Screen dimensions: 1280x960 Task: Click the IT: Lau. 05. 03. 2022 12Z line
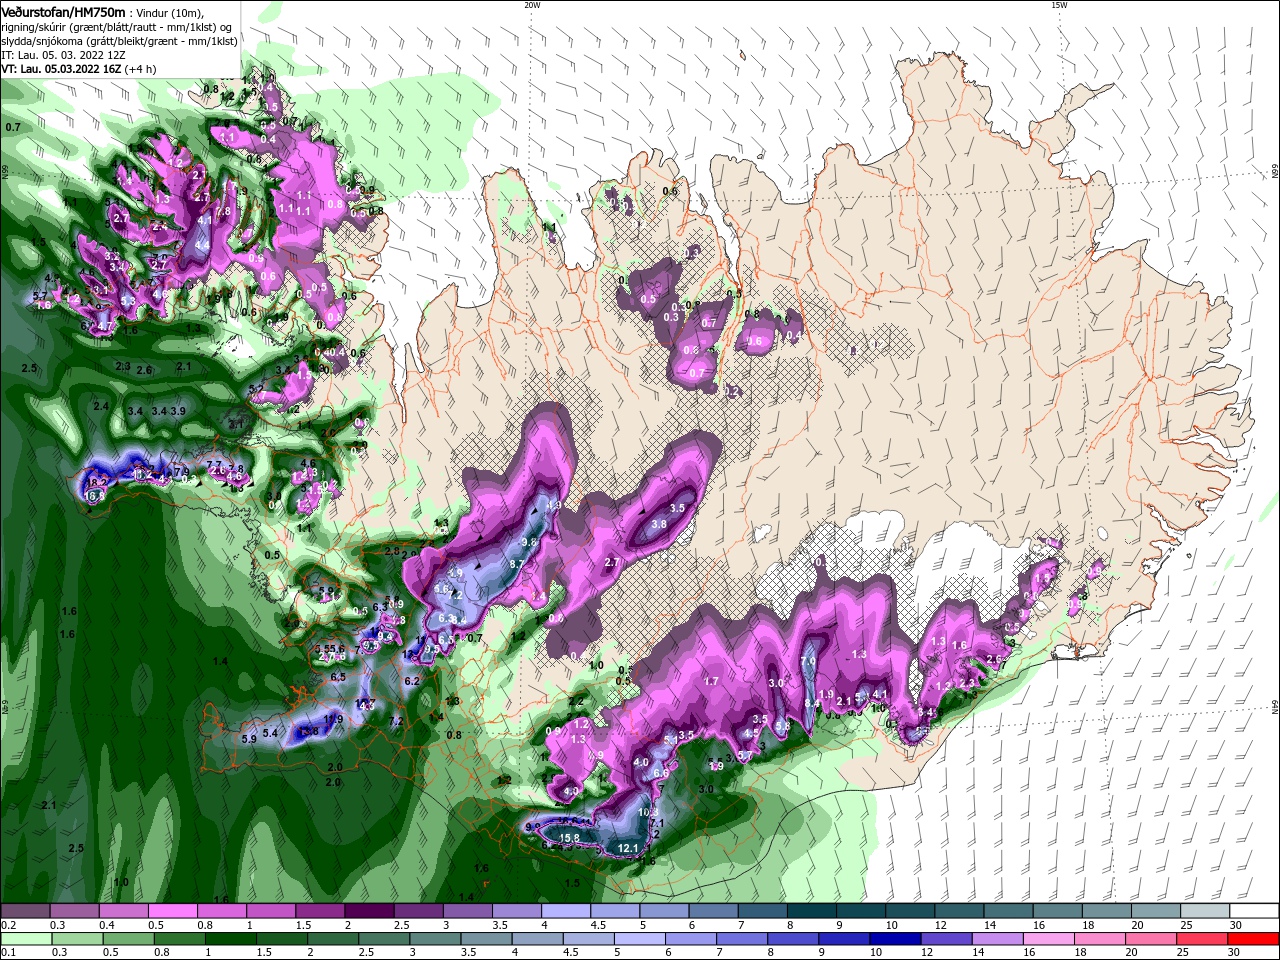pos(63,55)
